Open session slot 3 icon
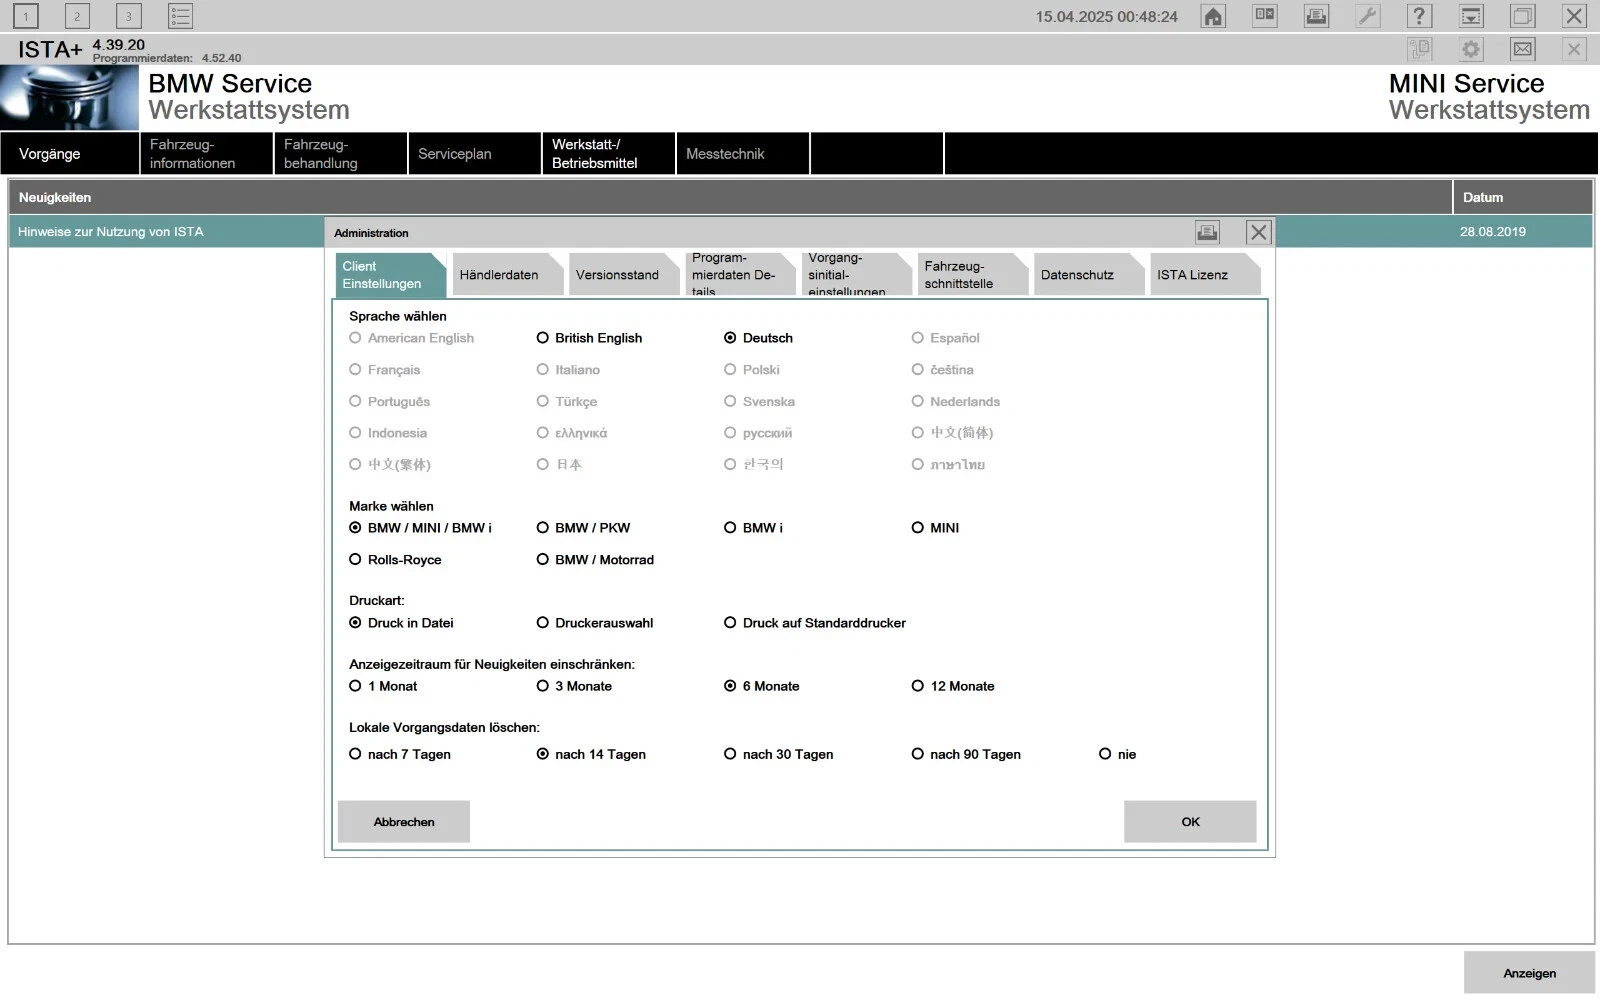 click(x=128, y=16)
